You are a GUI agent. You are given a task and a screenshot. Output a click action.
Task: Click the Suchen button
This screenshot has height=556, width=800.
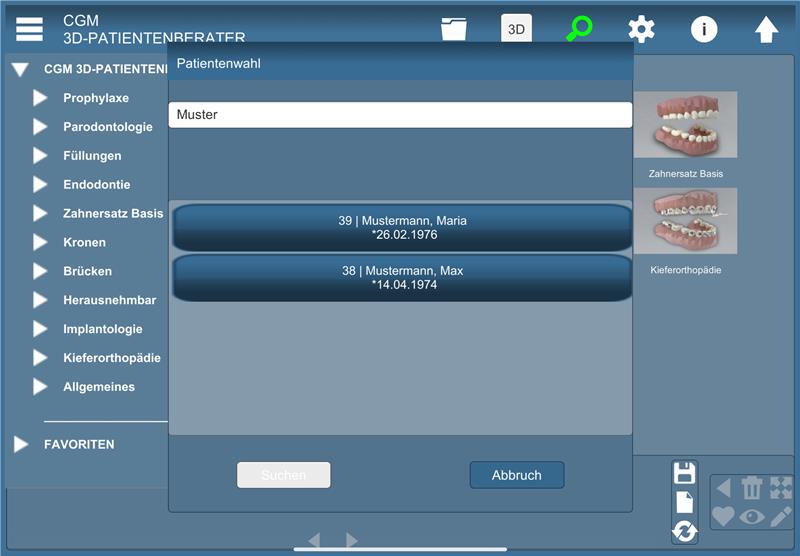point(284,475)
